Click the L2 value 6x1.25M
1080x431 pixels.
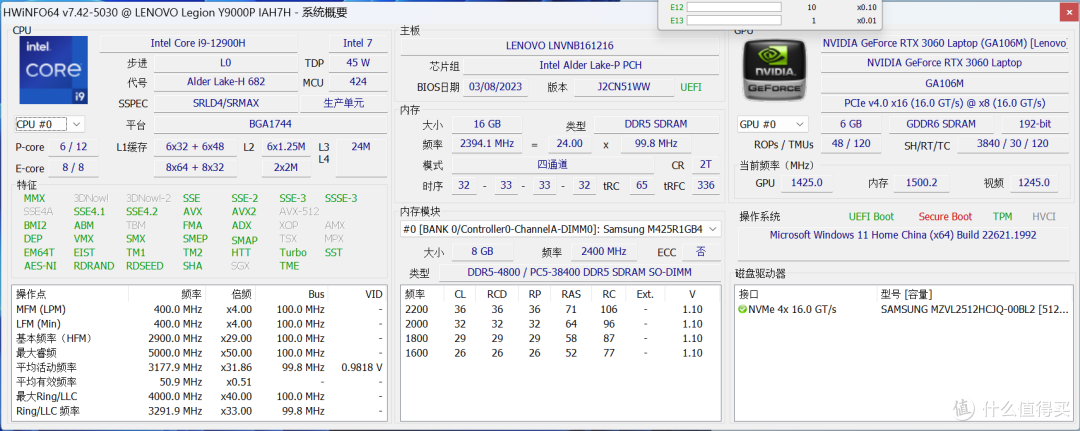(x=286, y=147)
